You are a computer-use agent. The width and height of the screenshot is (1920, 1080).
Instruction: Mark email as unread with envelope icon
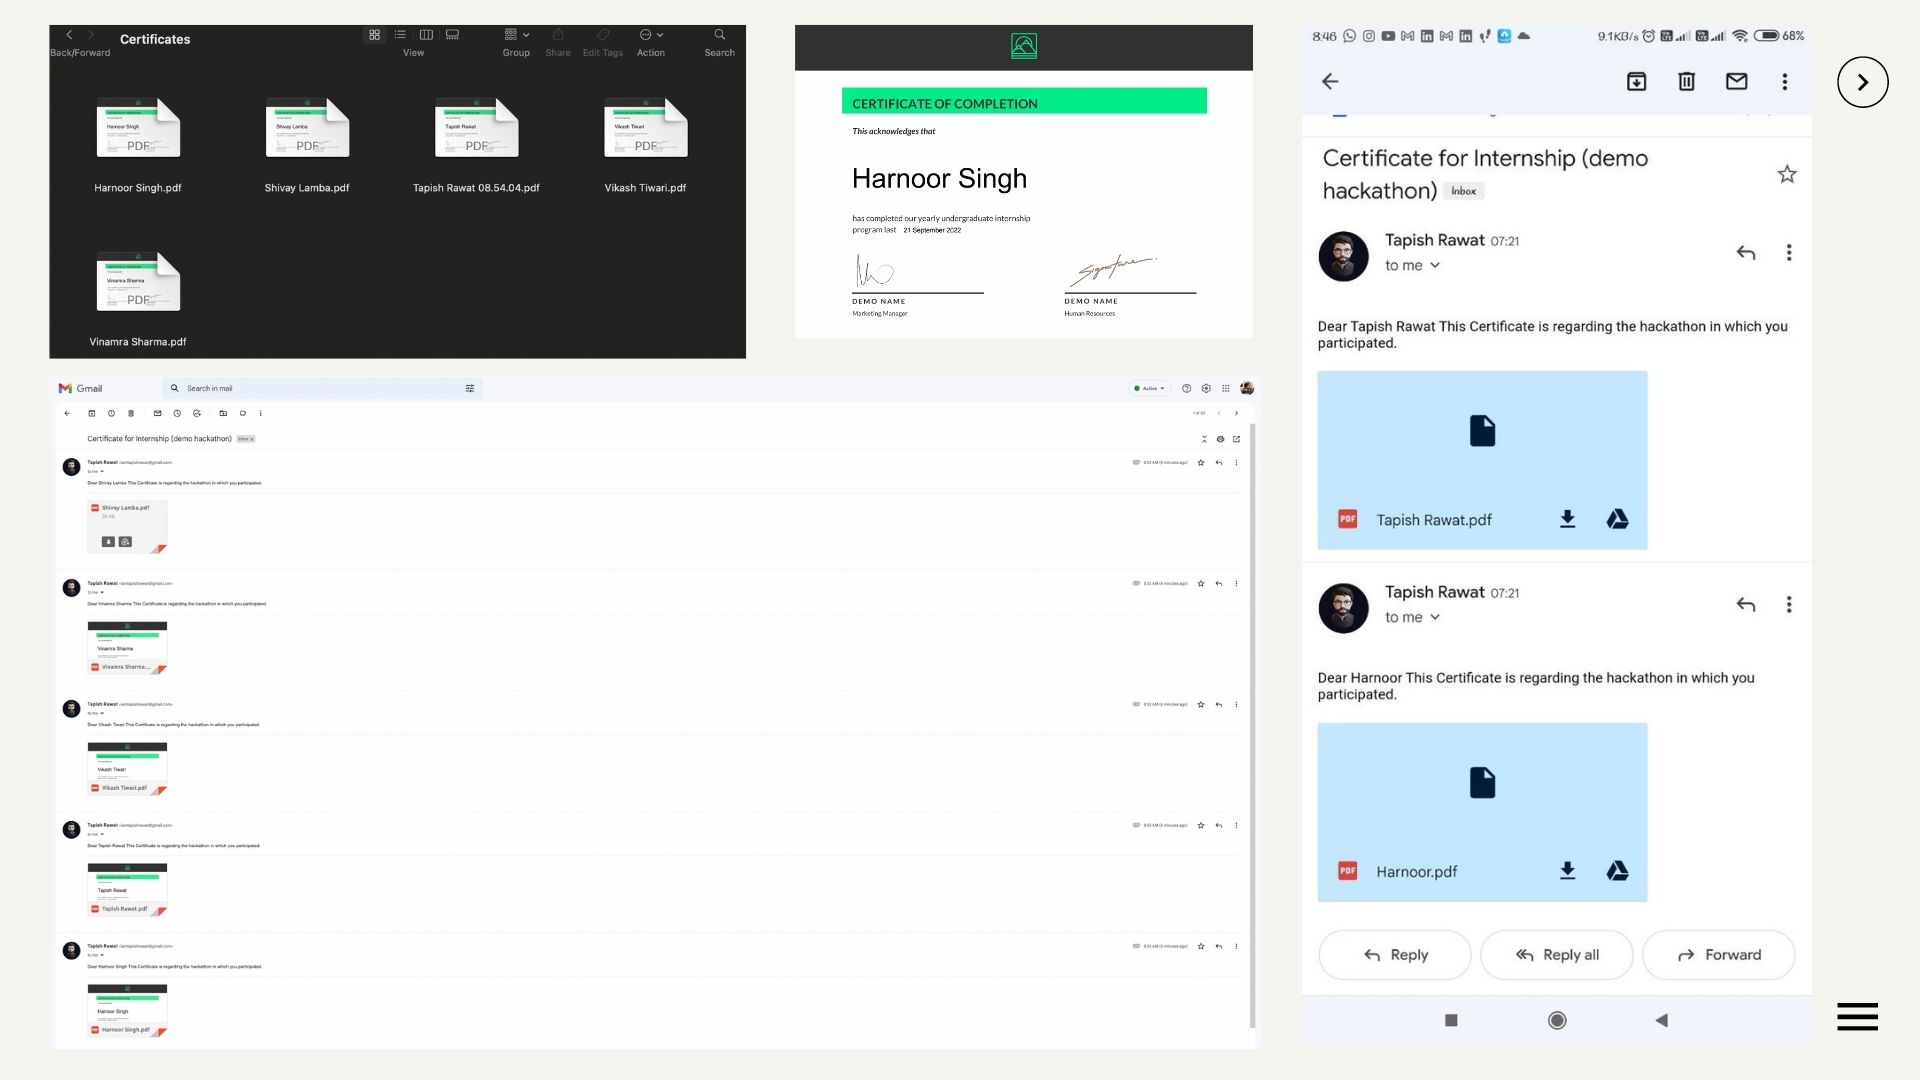(x=1736, y=82)
